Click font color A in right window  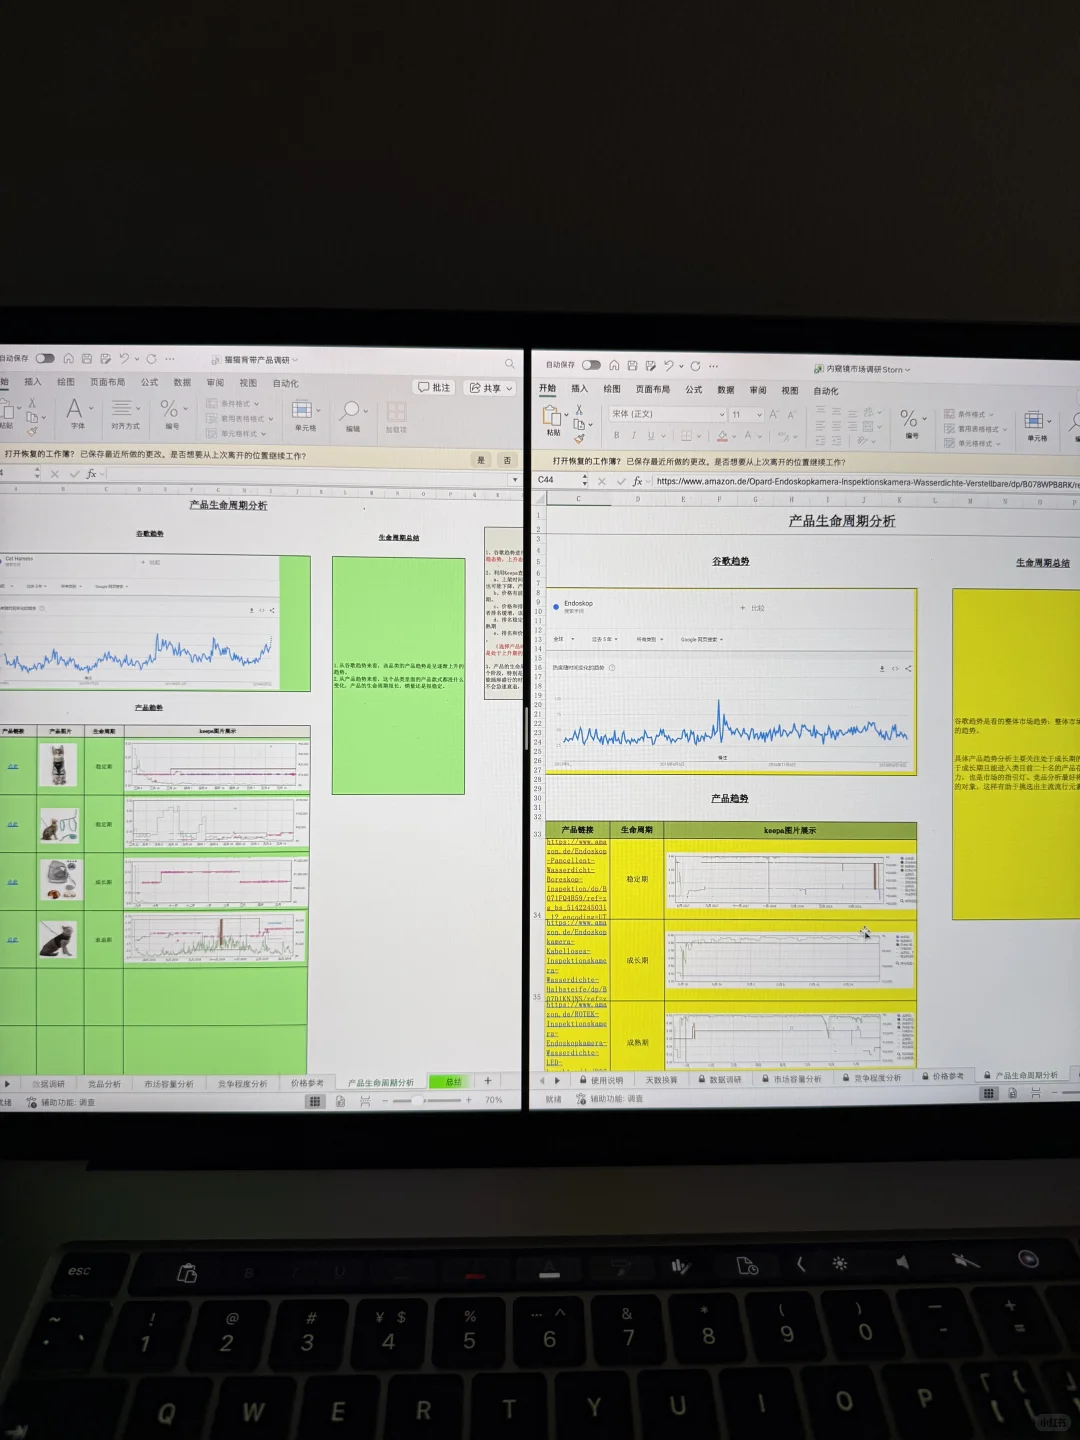click(x=747, y=436)
